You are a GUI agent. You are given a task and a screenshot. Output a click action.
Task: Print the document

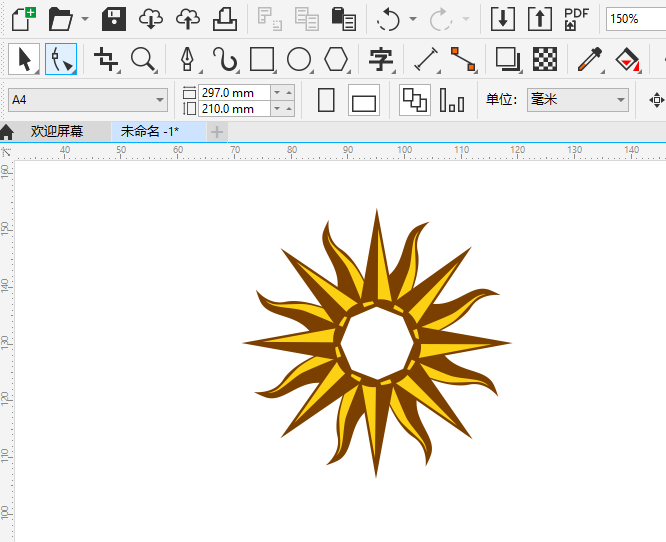(225, 19)
